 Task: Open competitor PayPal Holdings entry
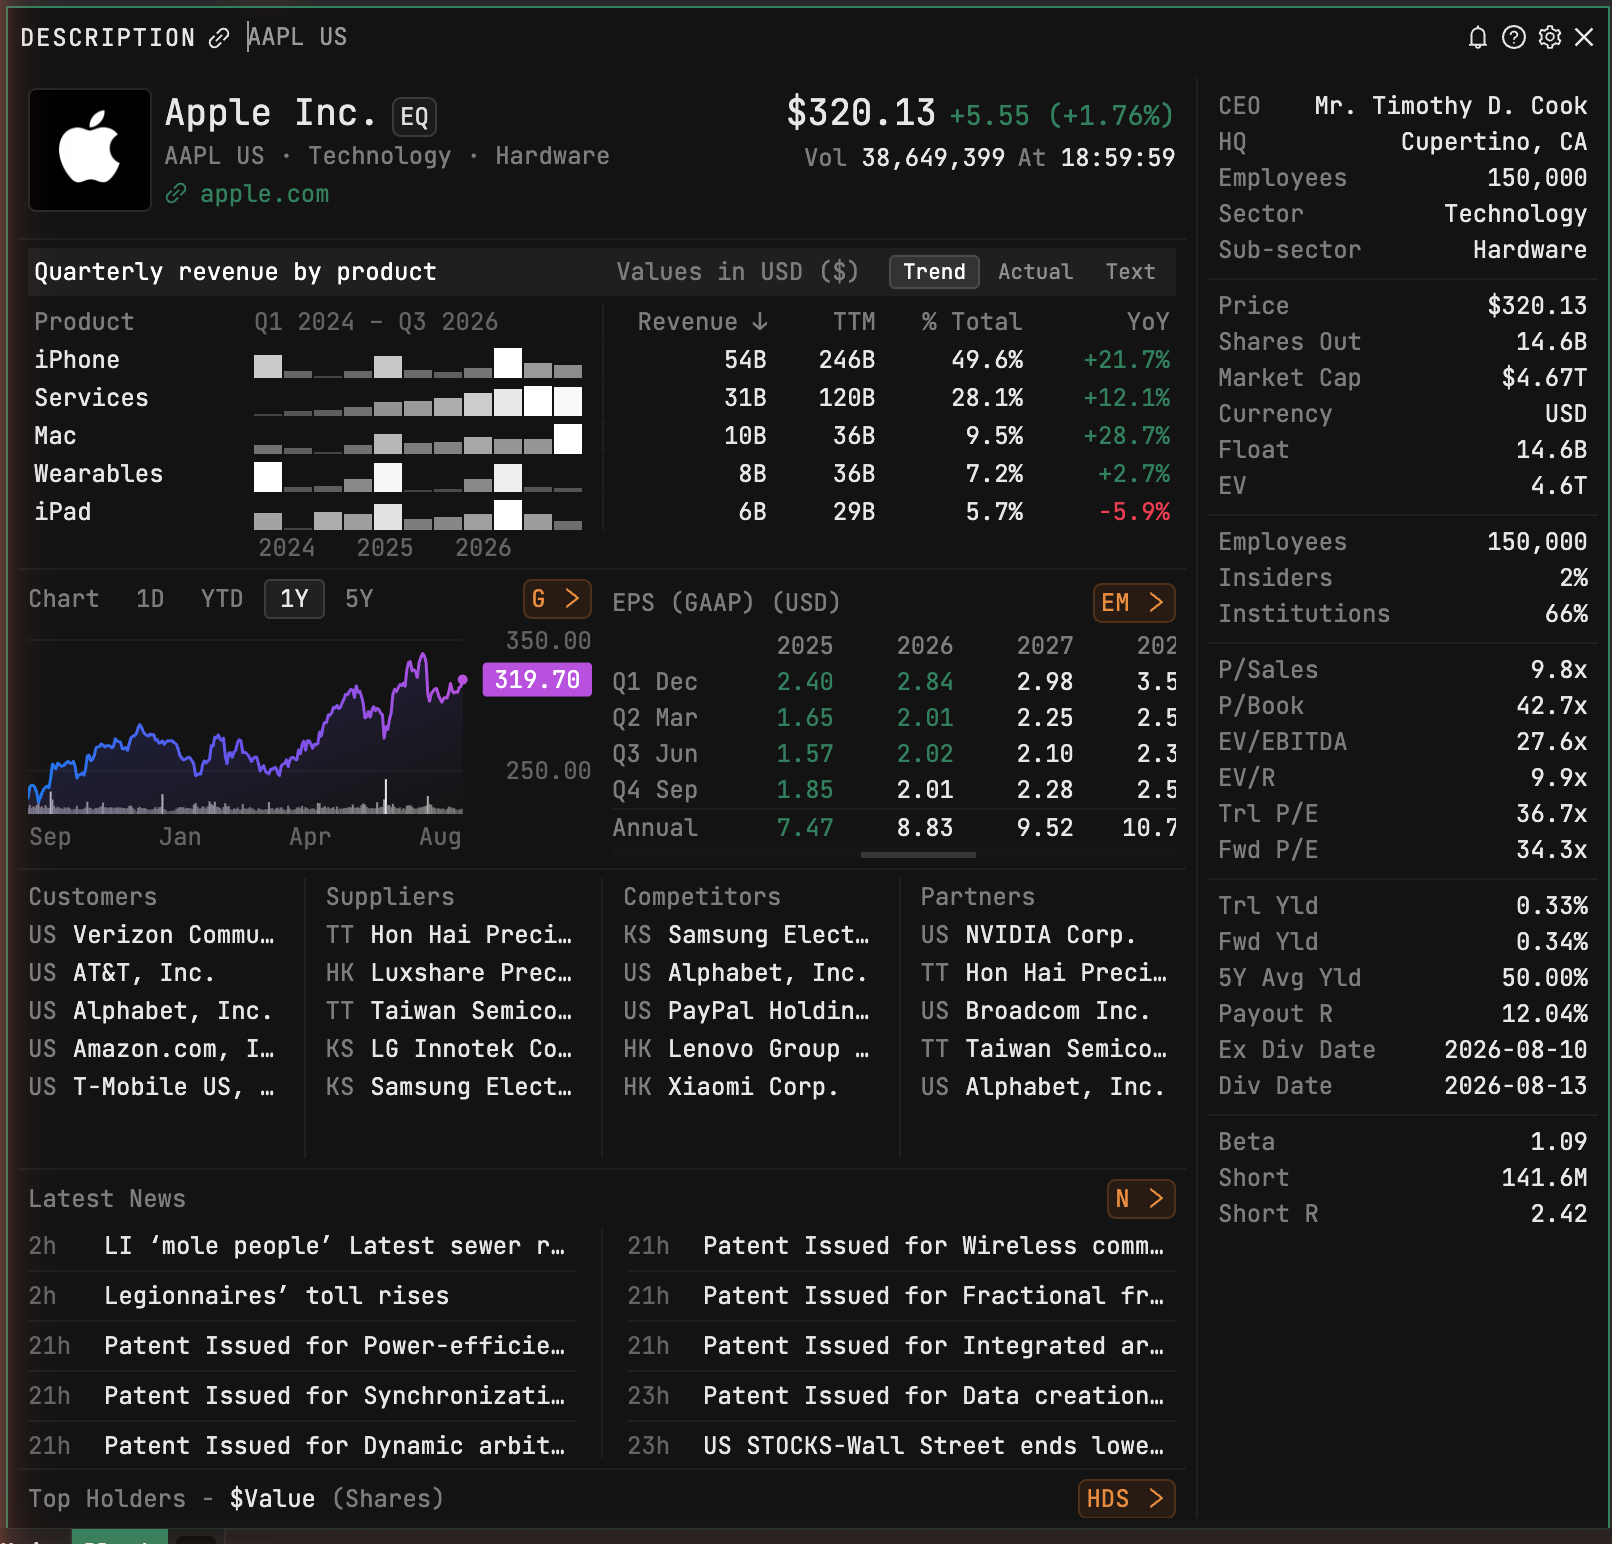pos(747,1011)
